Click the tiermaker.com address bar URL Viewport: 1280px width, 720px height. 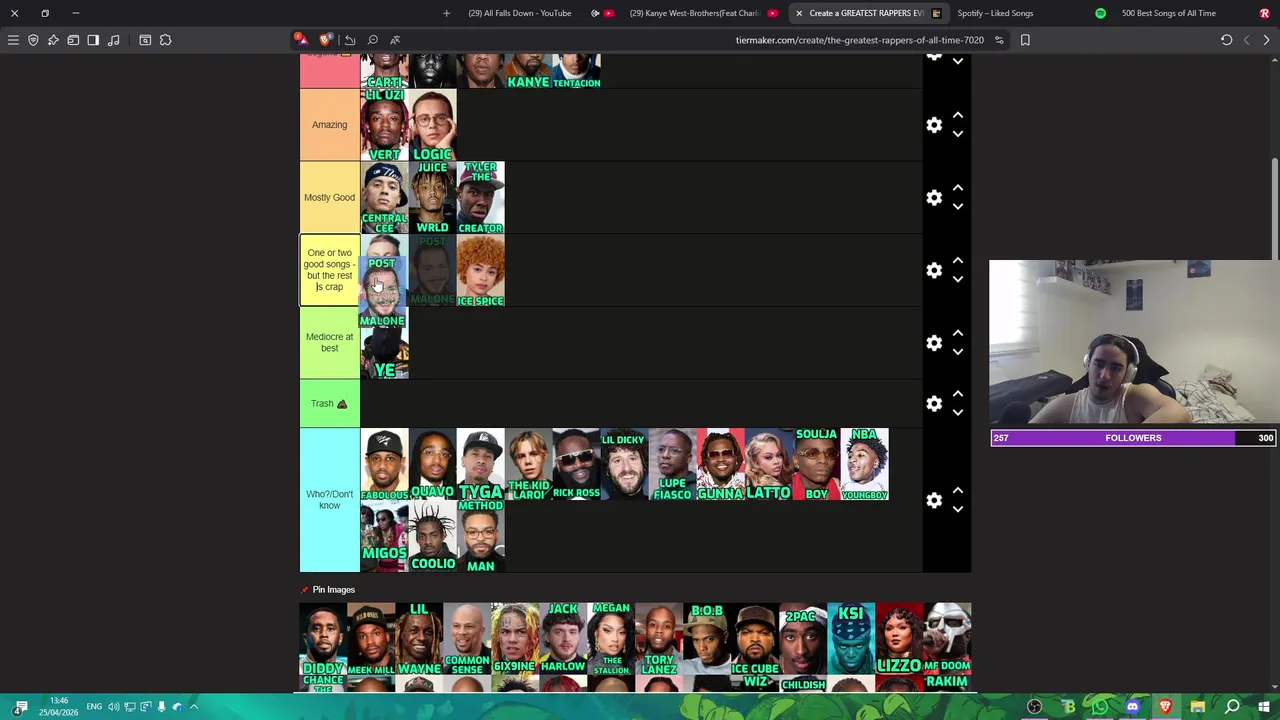click(x=859, y=40)
